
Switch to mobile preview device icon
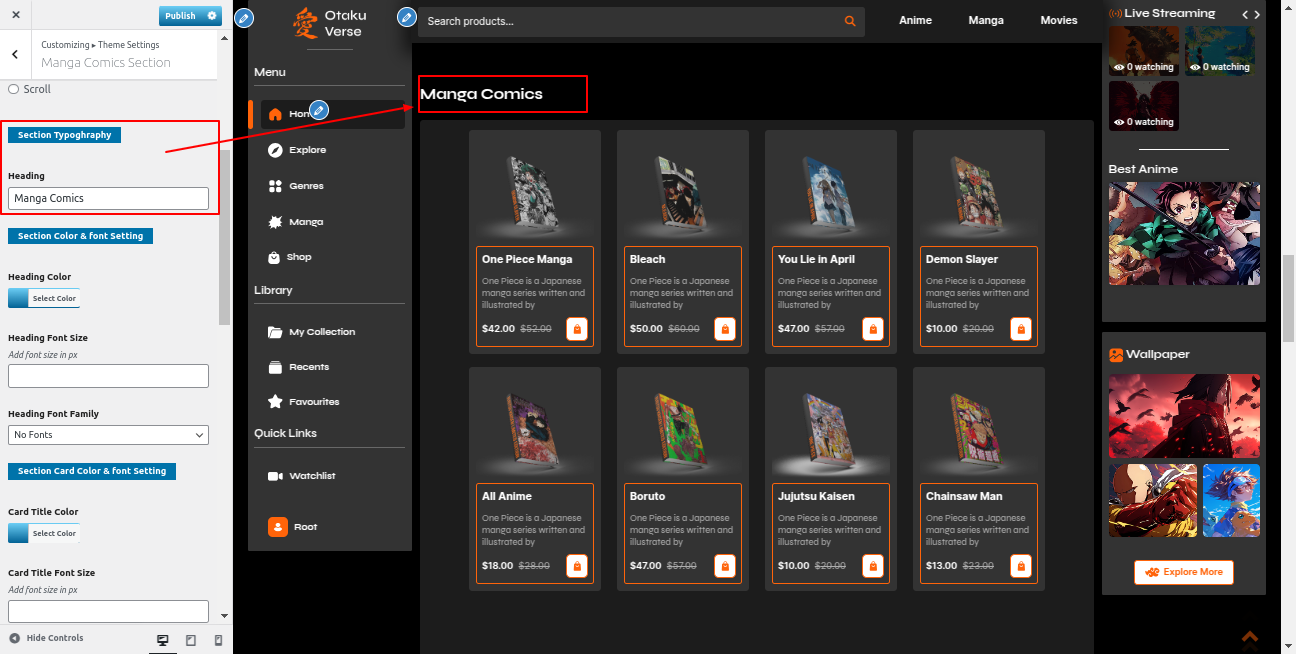(218, 640)
